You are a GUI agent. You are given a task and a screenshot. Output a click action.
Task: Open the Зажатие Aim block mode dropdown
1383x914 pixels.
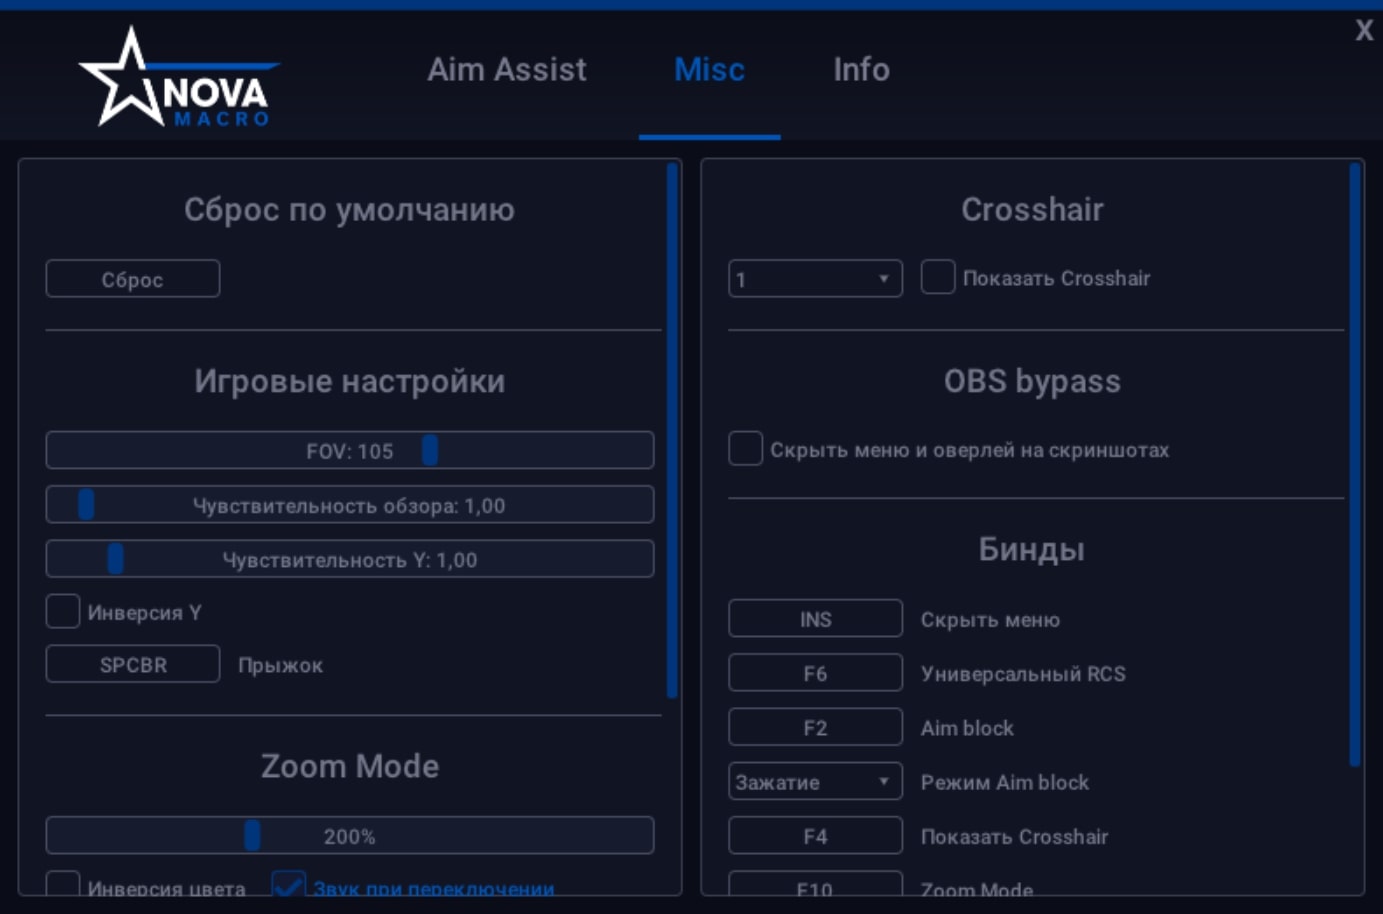(x=815, y=781)
